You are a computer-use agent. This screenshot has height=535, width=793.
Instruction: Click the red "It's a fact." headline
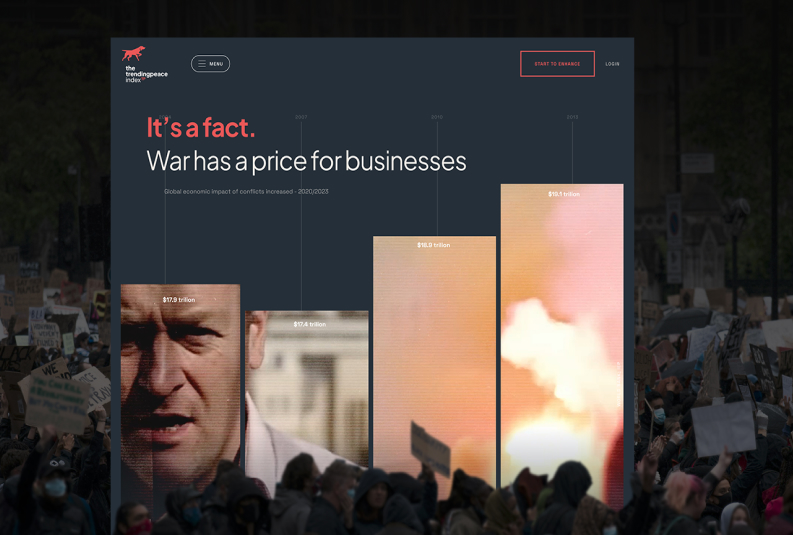click(x=201, y=127)
